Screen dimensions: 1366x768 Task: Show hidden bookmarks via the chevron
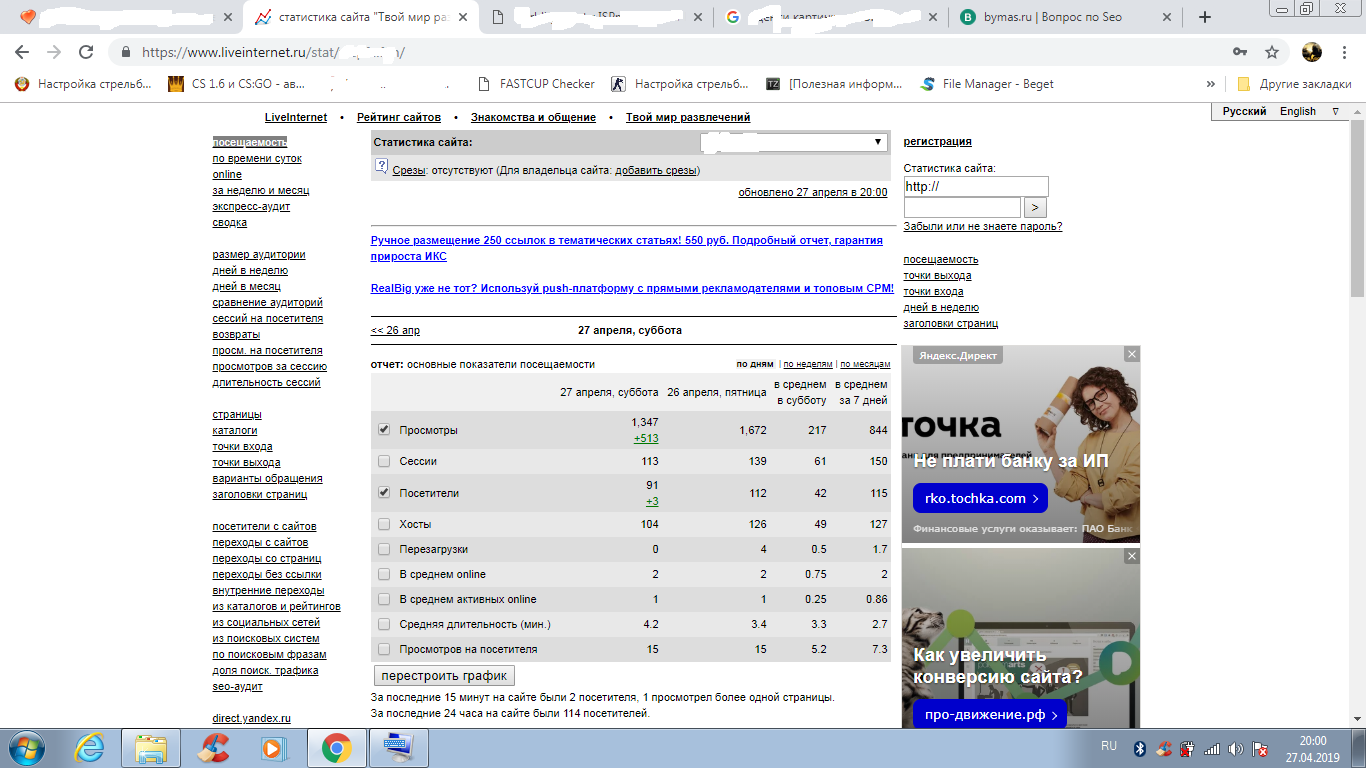click(x=1211, y=84)
